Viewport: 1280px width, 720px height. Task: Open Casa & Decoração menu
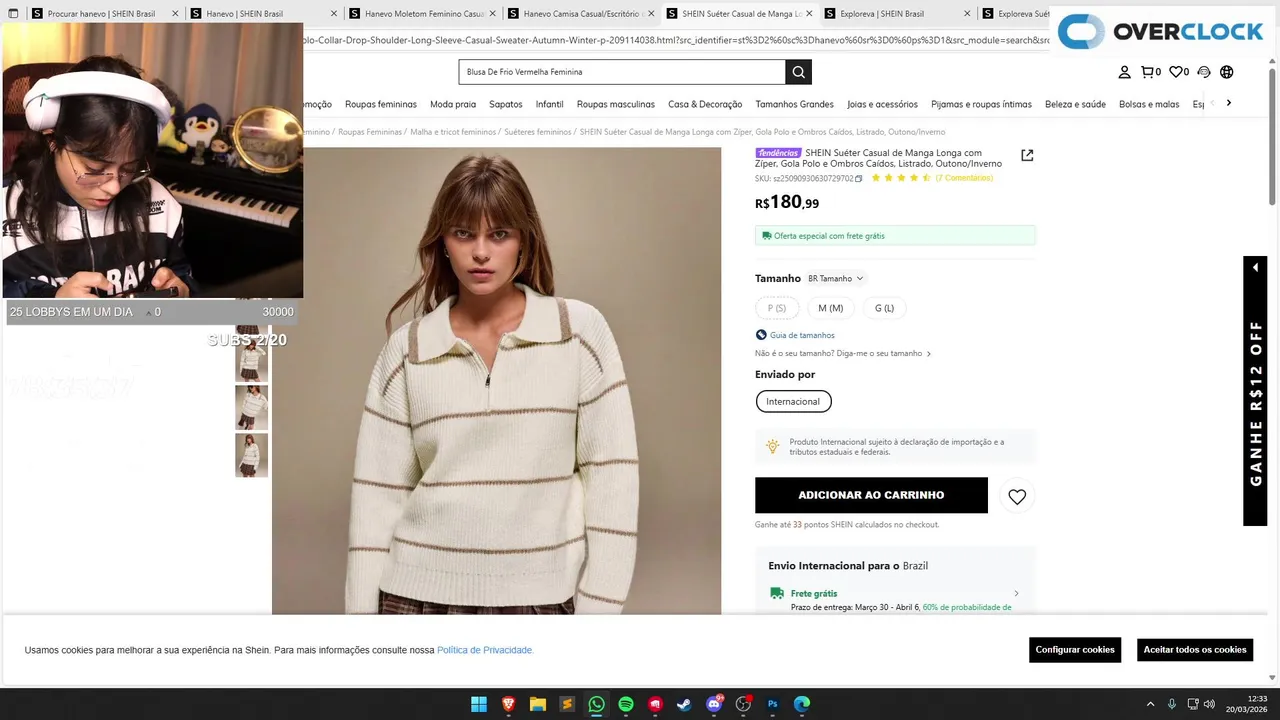pyautogui.click(x=705, y=104)
